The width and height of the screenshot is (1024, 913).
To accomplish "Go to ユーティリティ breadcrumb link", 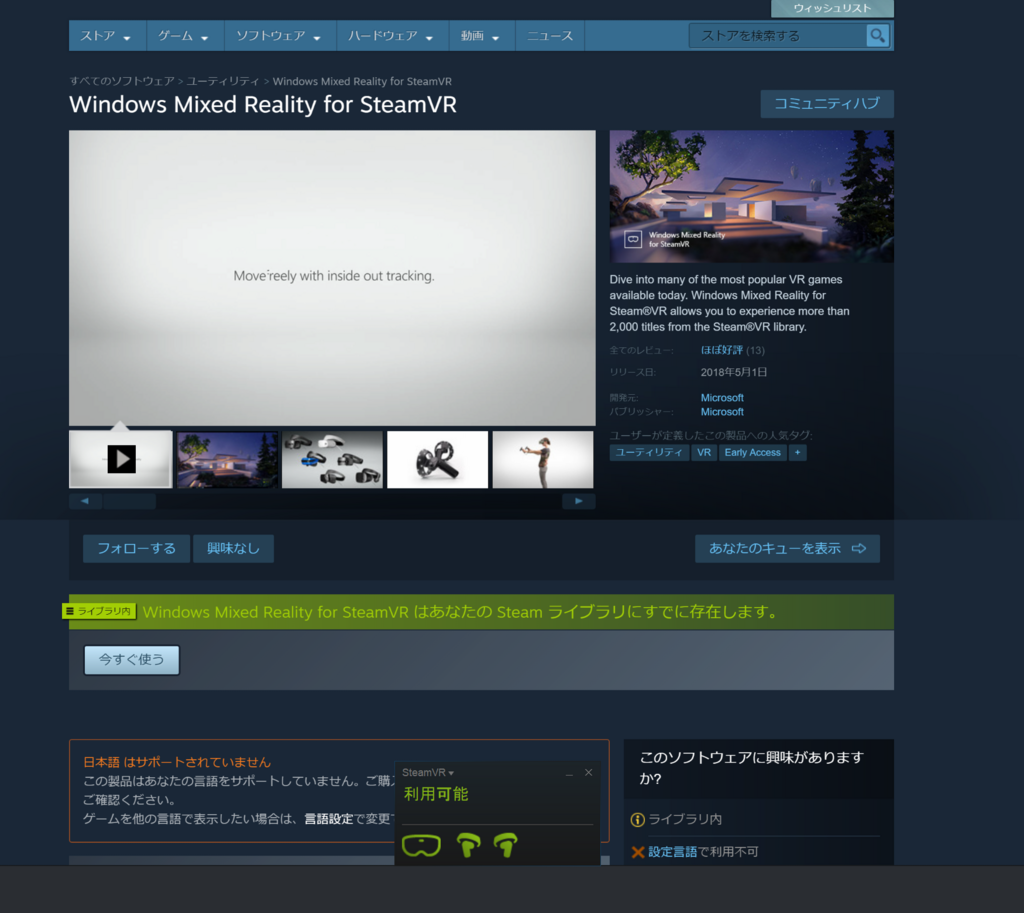I will 223,81.
